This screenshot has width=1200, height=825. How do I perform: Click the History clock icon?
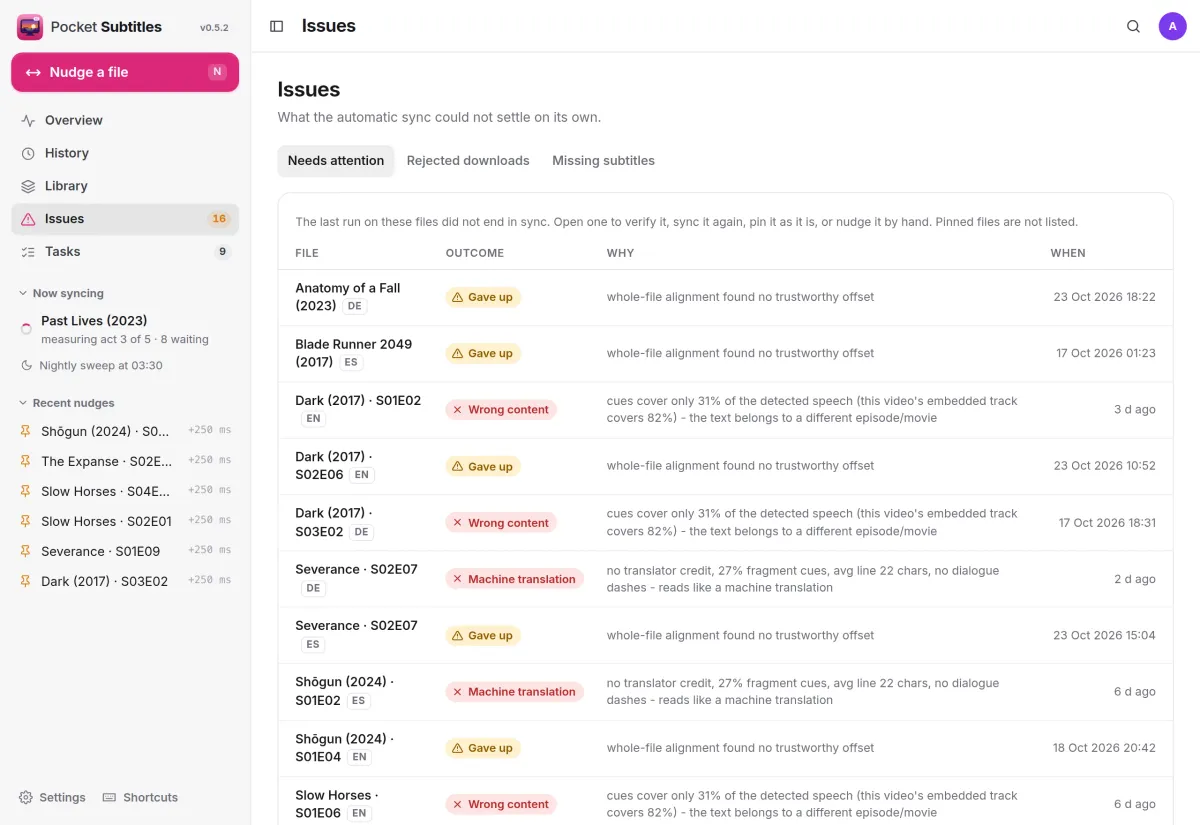pyautogui.click(x=28, y=153)
